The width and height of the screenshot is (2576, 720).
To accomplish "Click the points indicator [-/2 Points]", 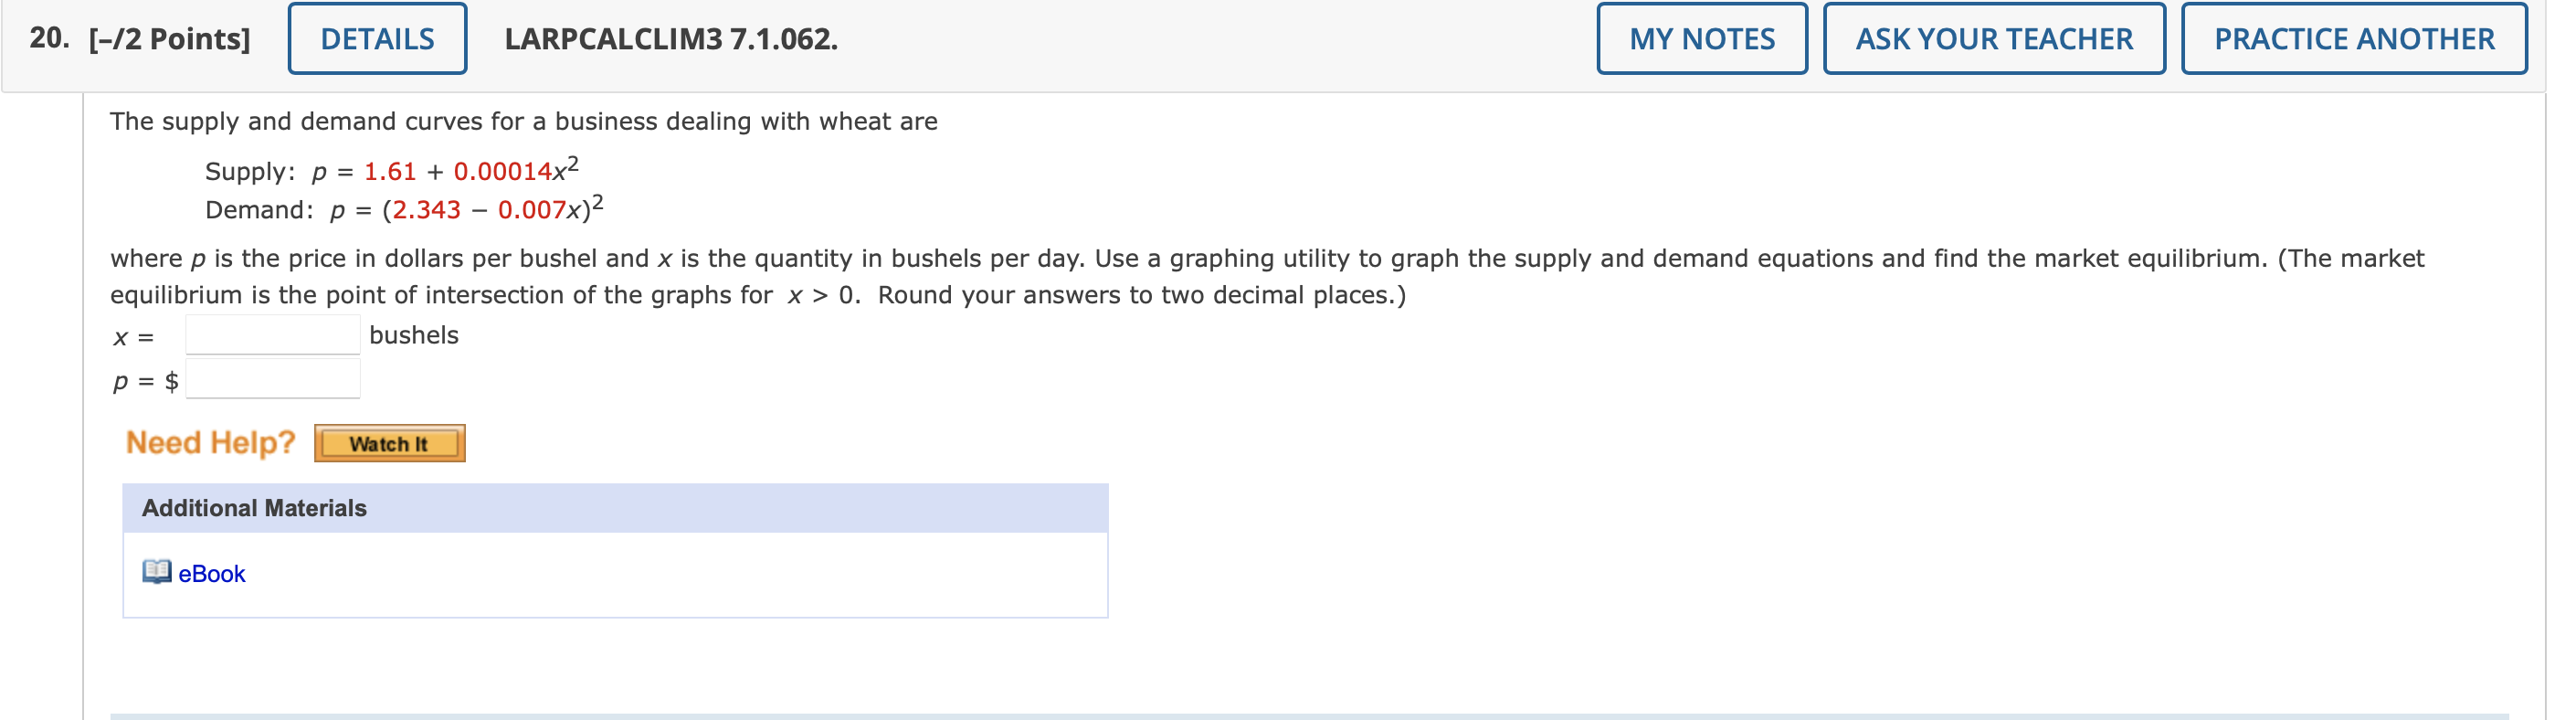I will [x=170, y=39].
